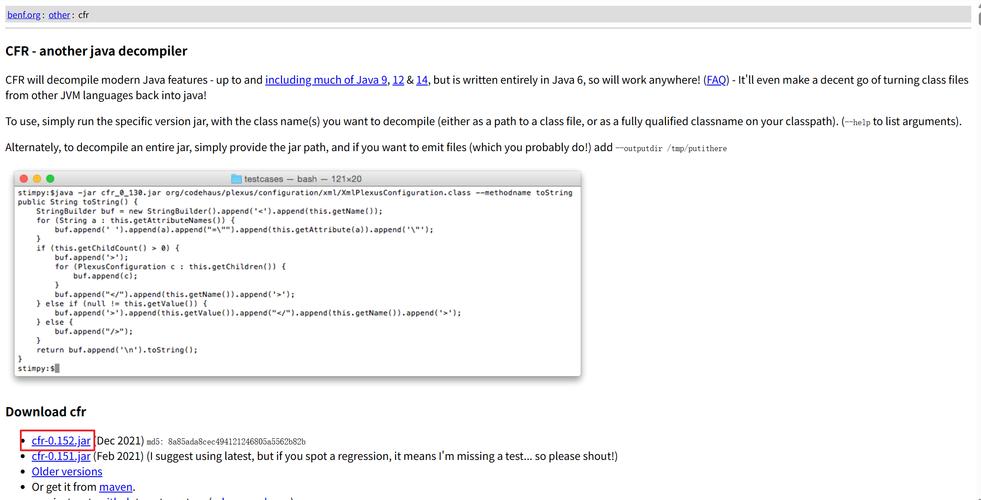The width and height of the screenshot is (981, 500).
Task: Visit the maven link
Action: 116,487
